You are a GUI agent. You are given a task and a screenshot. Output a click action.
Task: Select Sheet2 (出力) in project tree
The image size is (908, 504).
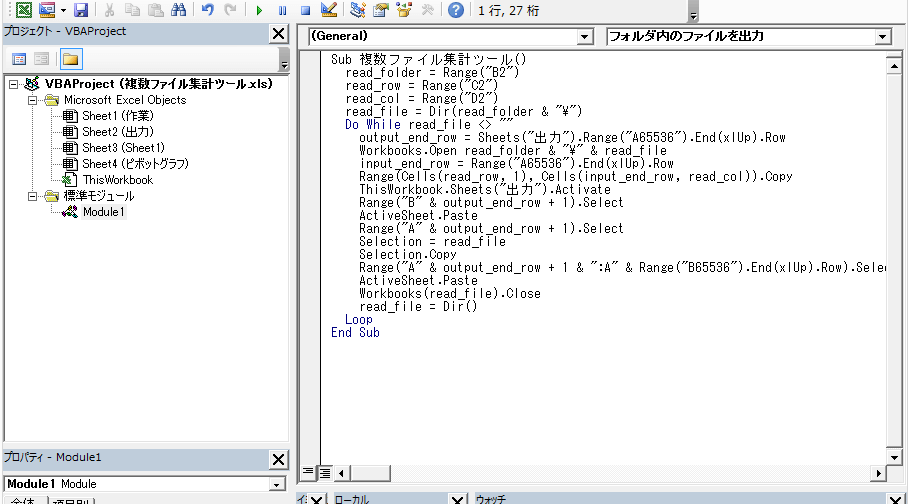point(118,132)
